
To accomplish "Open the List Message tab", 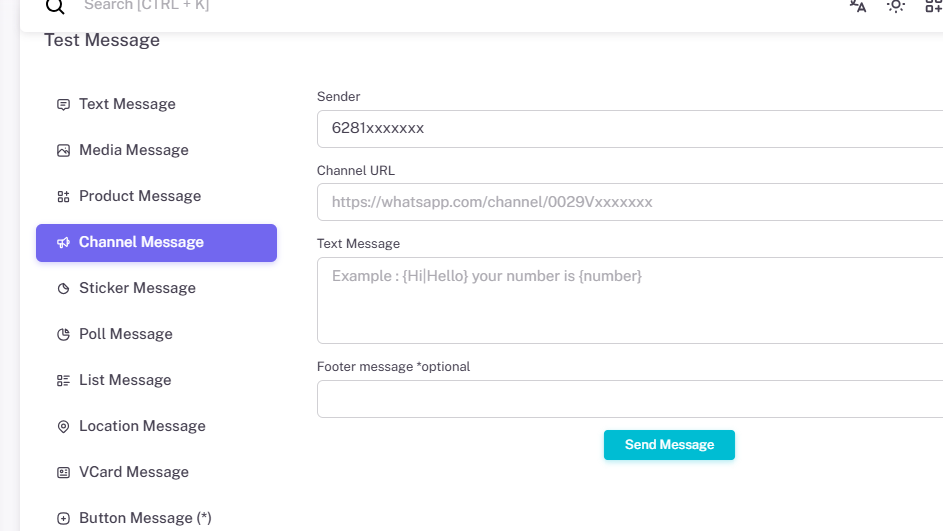I will click(x=125, y=380).
